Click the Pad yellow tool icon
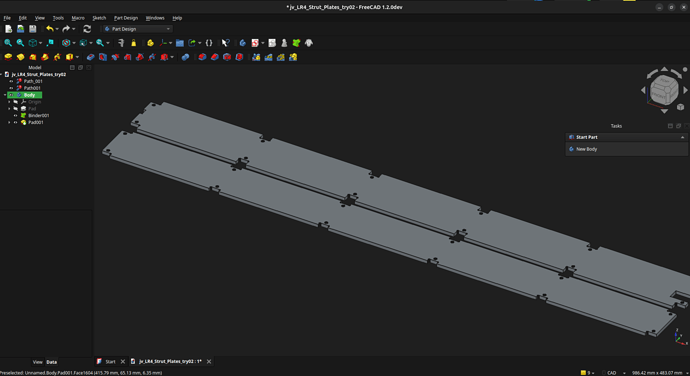 click(8, 57)
